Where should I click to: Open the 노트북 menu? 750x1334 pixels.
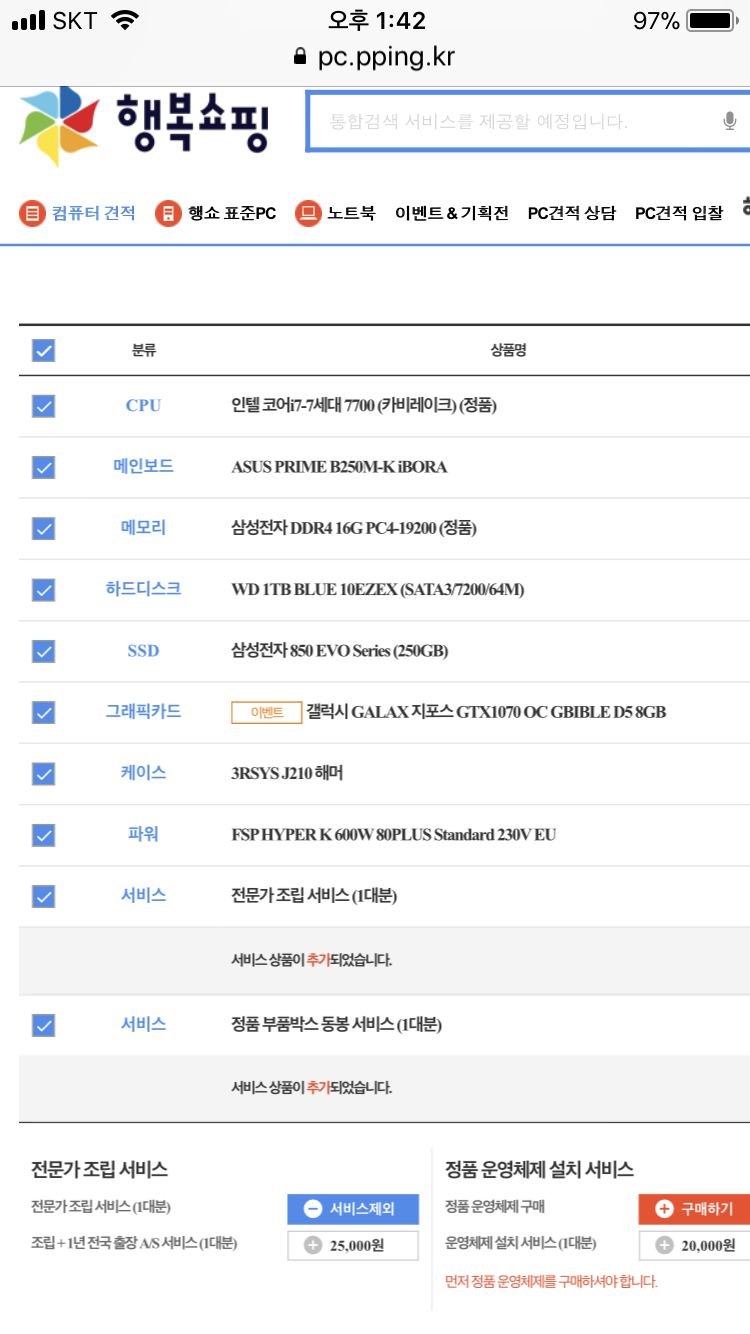(335, 213)
